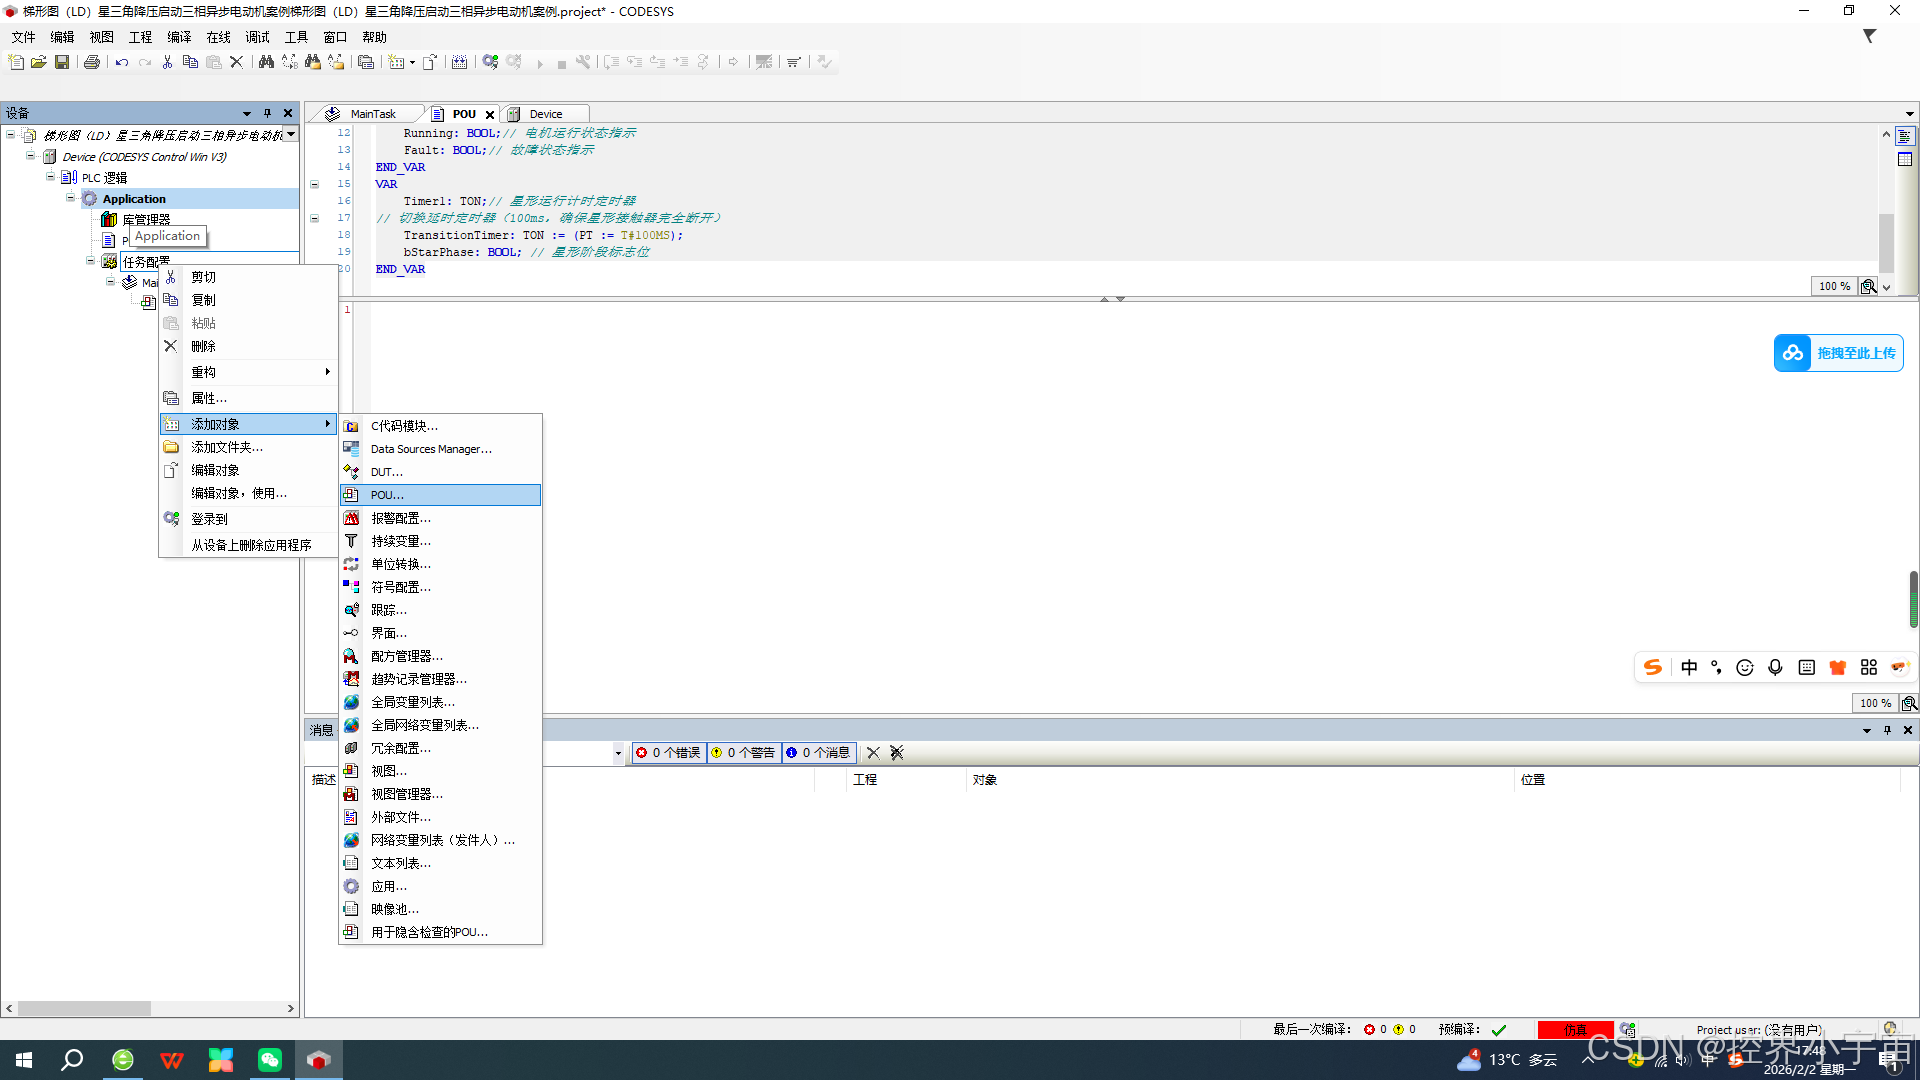Click the Login gear toolbar icon

click(x=490, y=62)
